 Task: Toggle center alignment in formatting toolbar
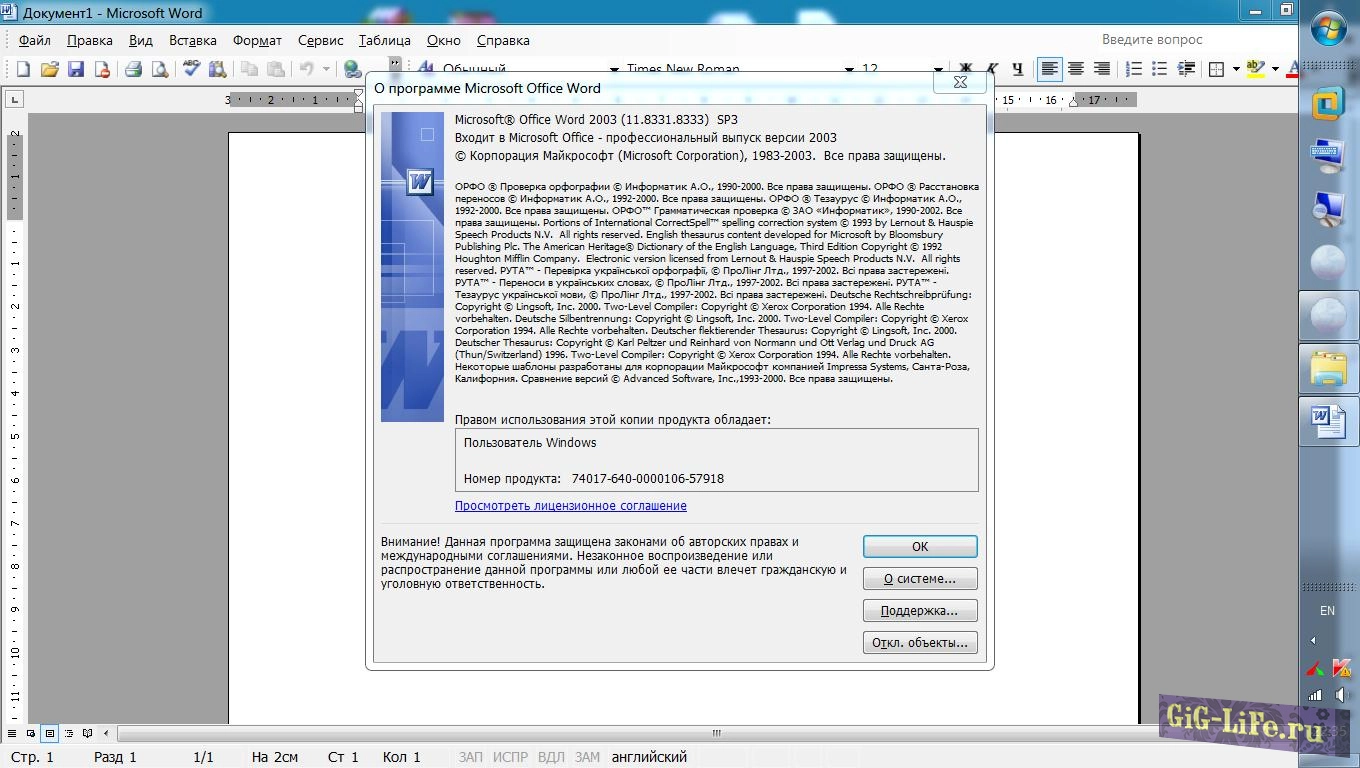tap(1076, 69)
